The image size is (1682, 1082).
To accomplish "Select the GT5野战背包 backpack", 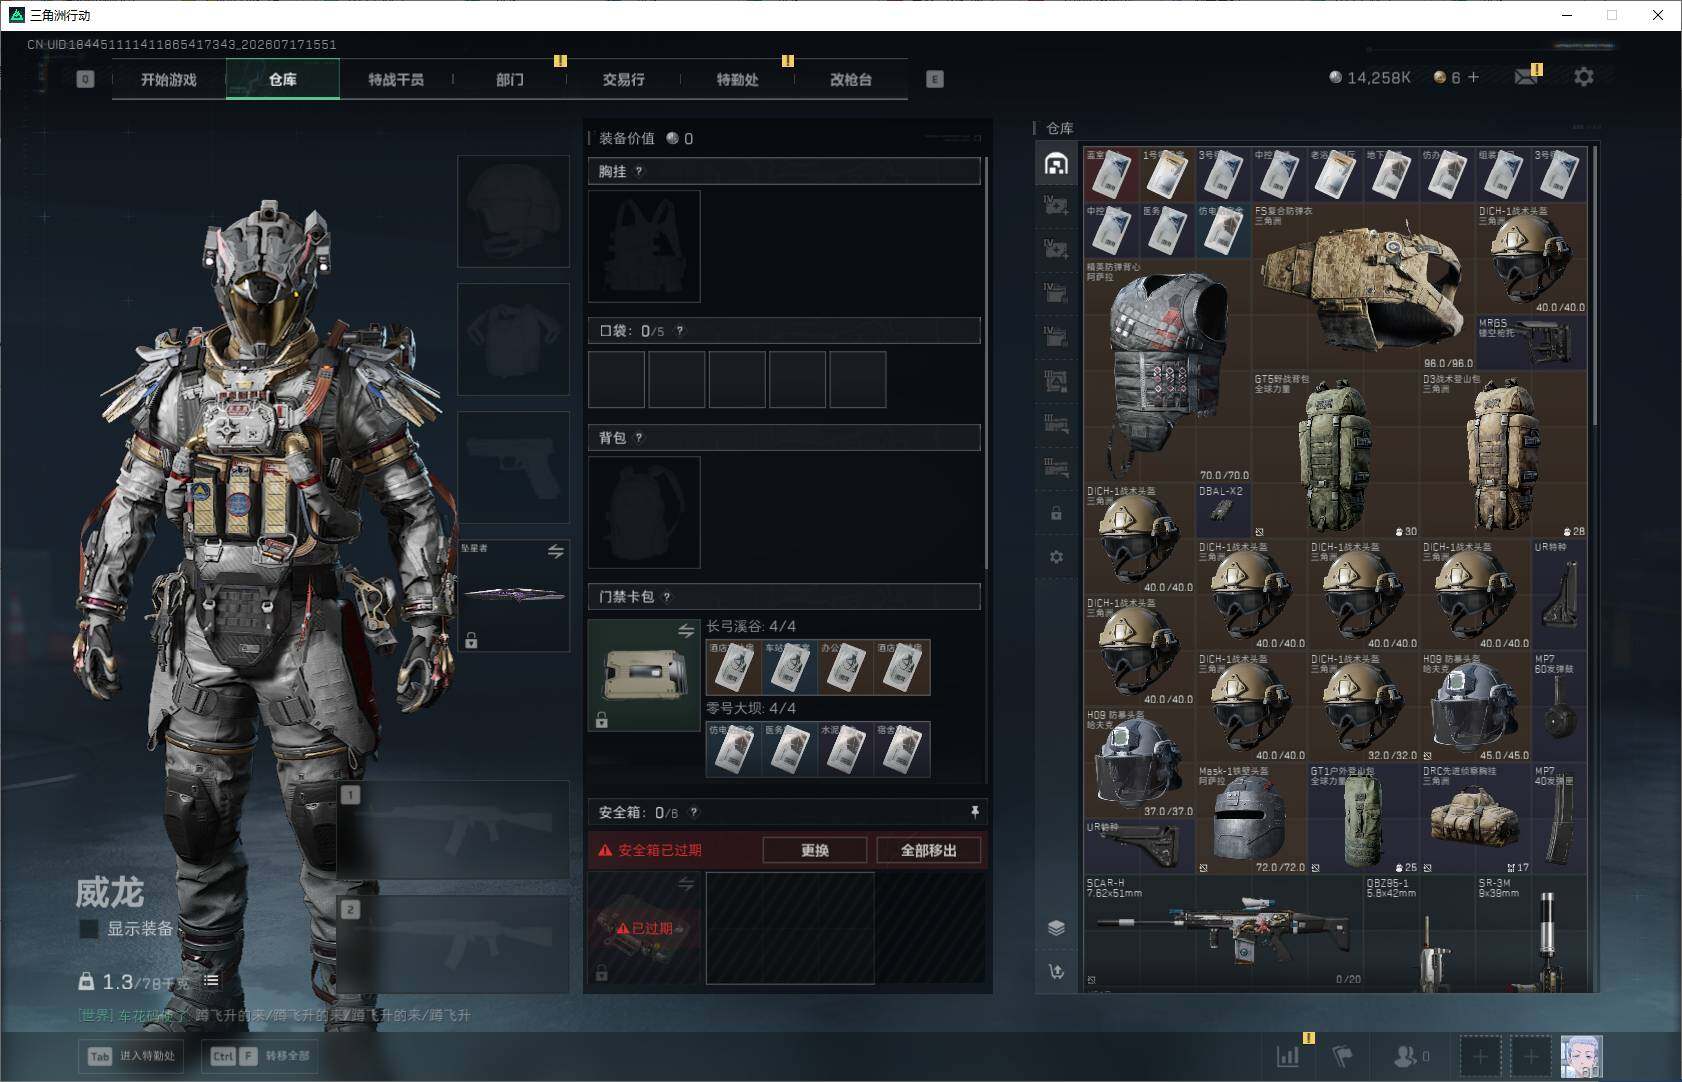I will [1336, 455].
